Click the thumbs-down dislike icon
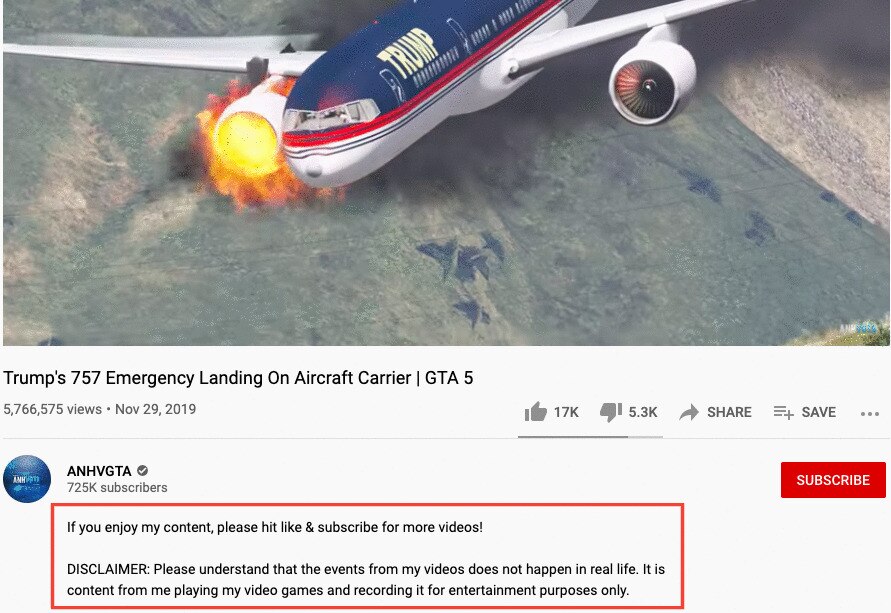Image resolution: width=891 pixels, height=613 pixels. pyautogui.click(x=611, y=412)
